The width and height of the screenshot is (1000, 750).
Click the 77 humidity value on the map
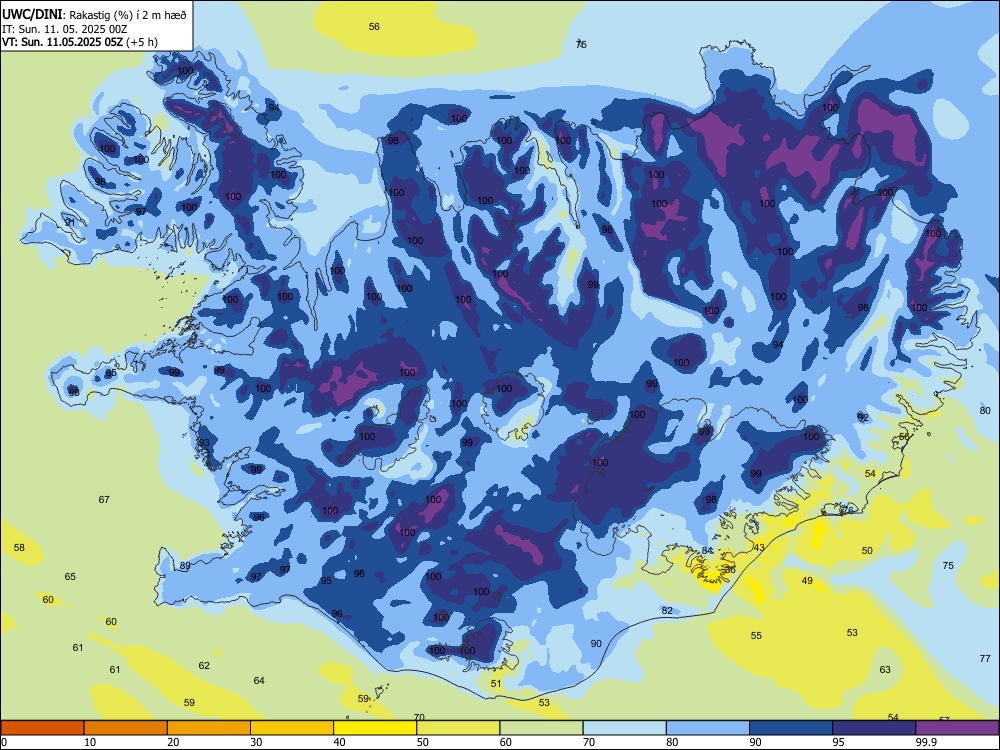pyautogui.click(x=985, y=658)
